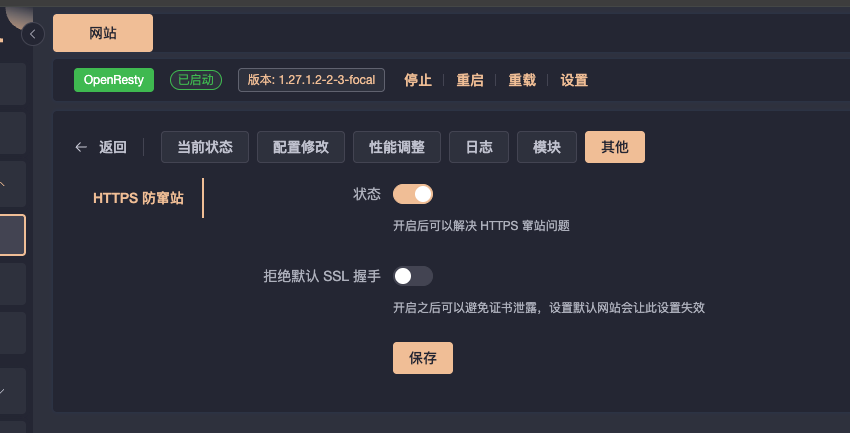Viewport: 850px width, 433px height.
Task: Select the 其他 tab
Action: click(615, 147)
